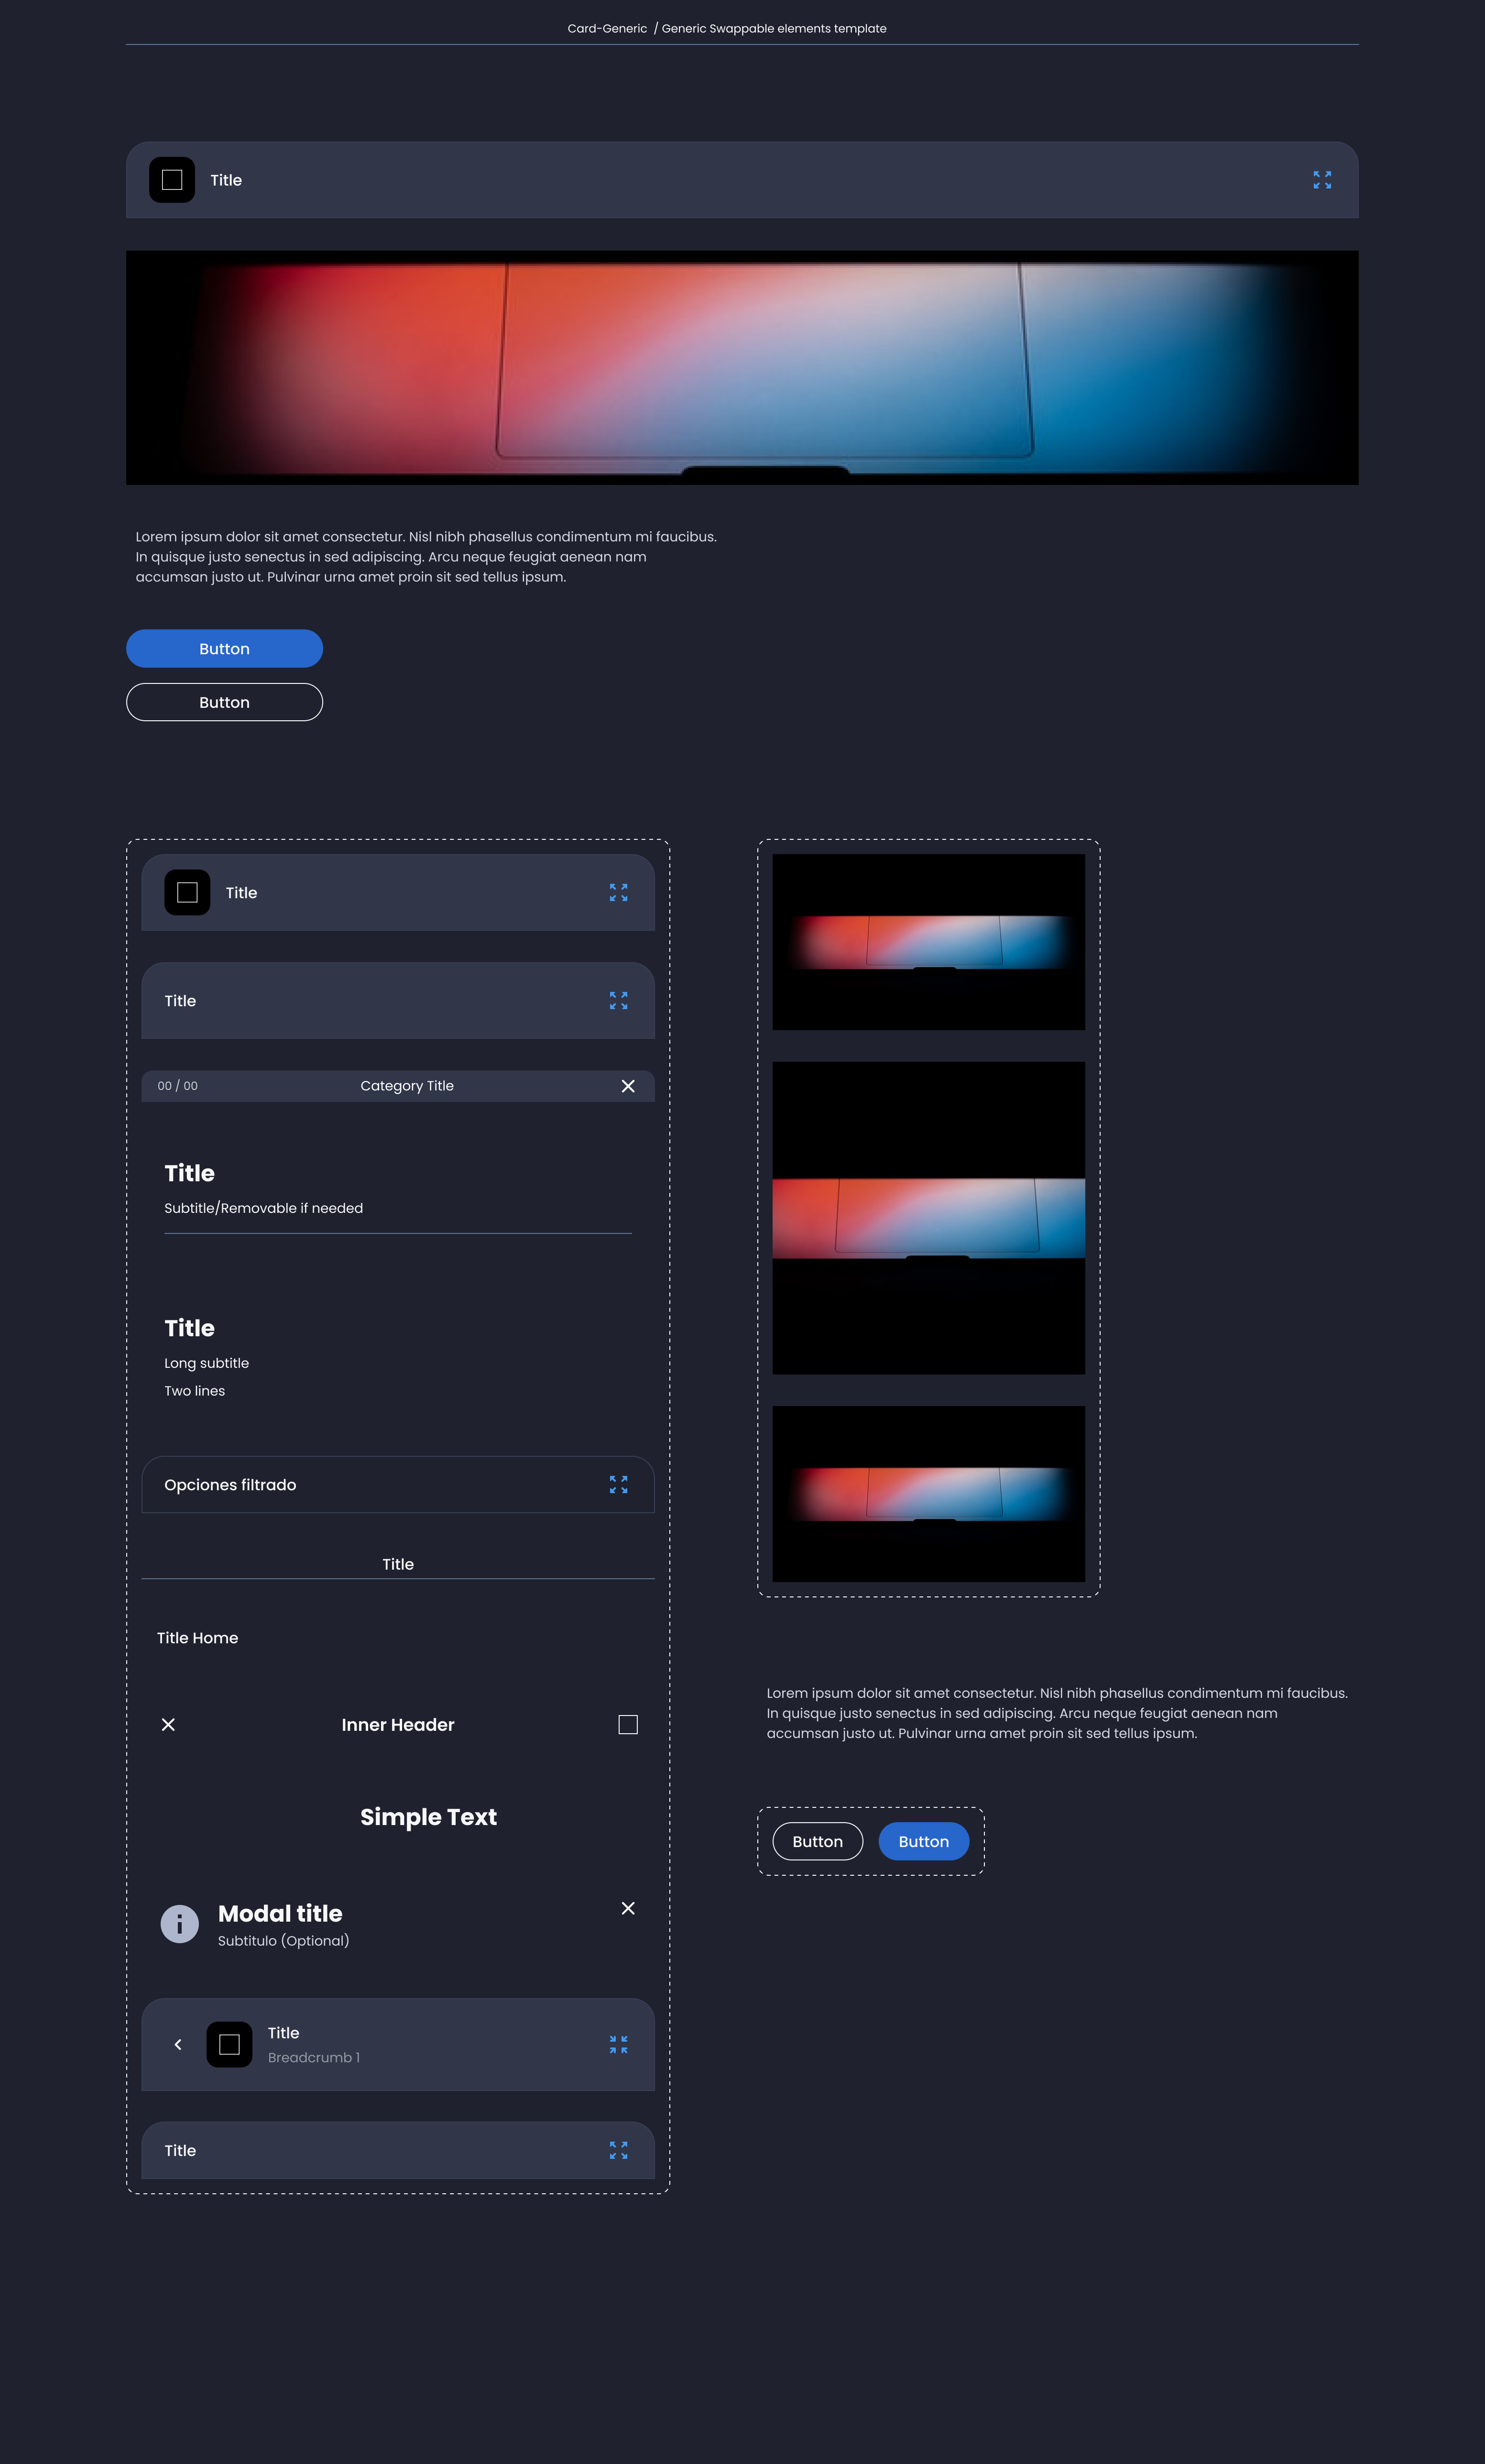Click the expand icon beside Opciones filtrado

pos(618,1485)
